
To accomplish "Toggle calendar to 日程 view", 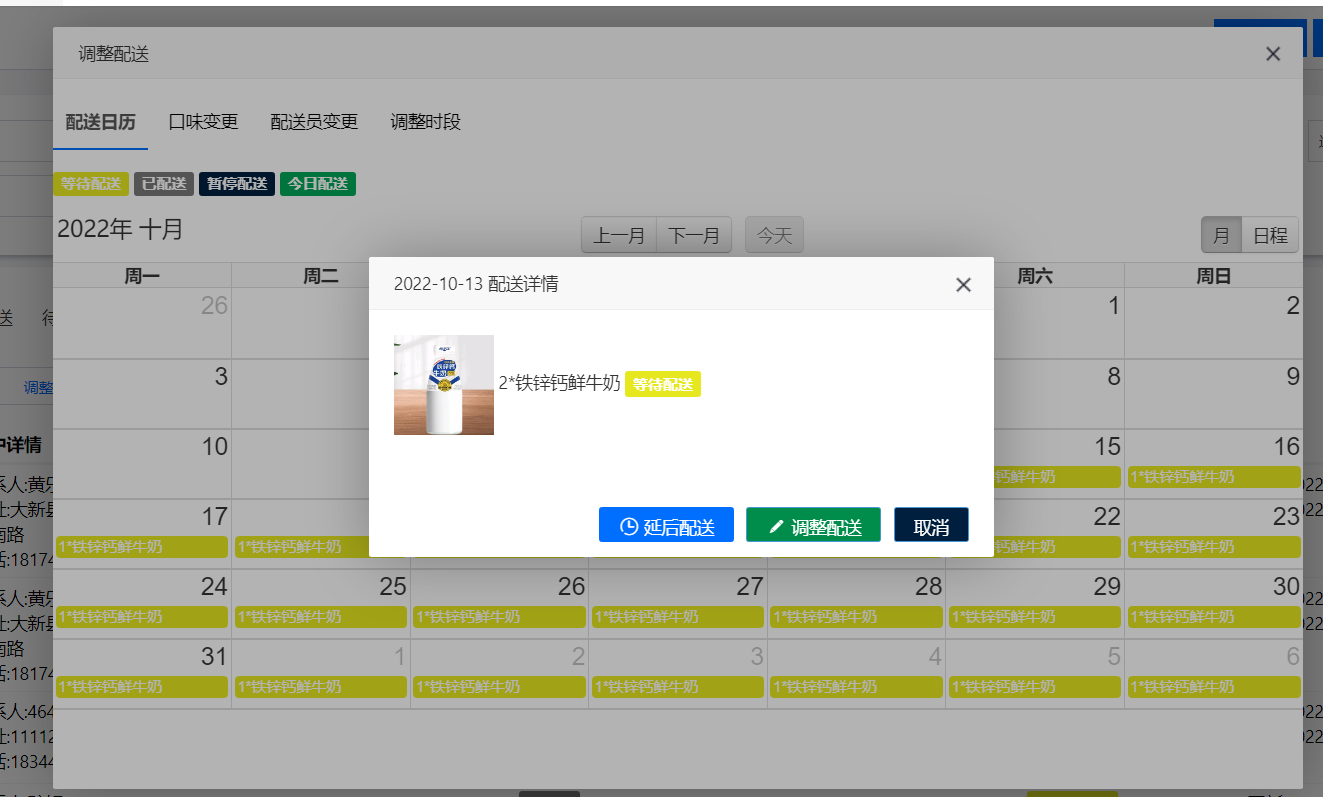I will tap(1270, 236).
